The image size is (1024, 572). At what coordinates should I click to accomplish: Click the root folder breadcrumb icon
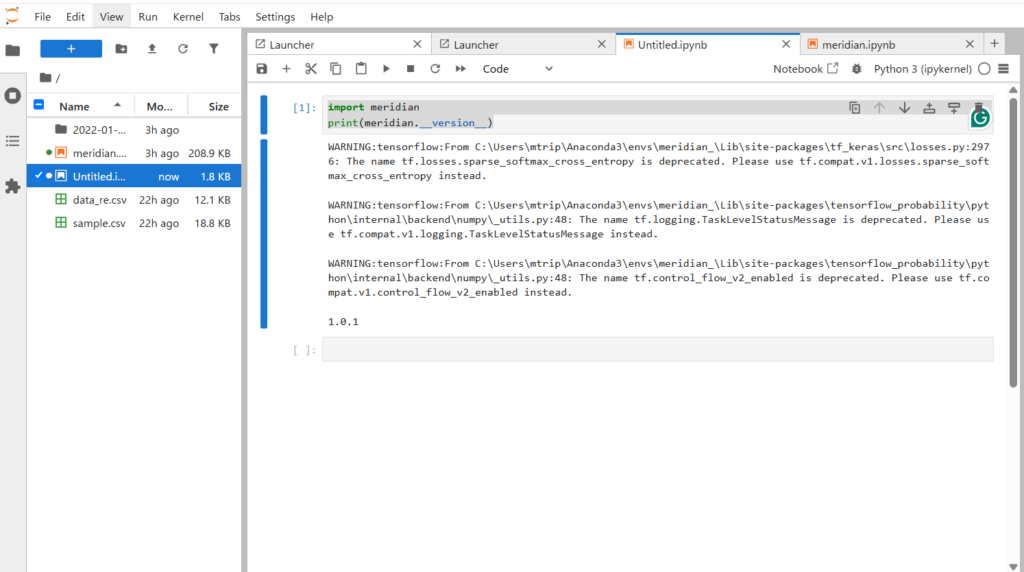45,78
